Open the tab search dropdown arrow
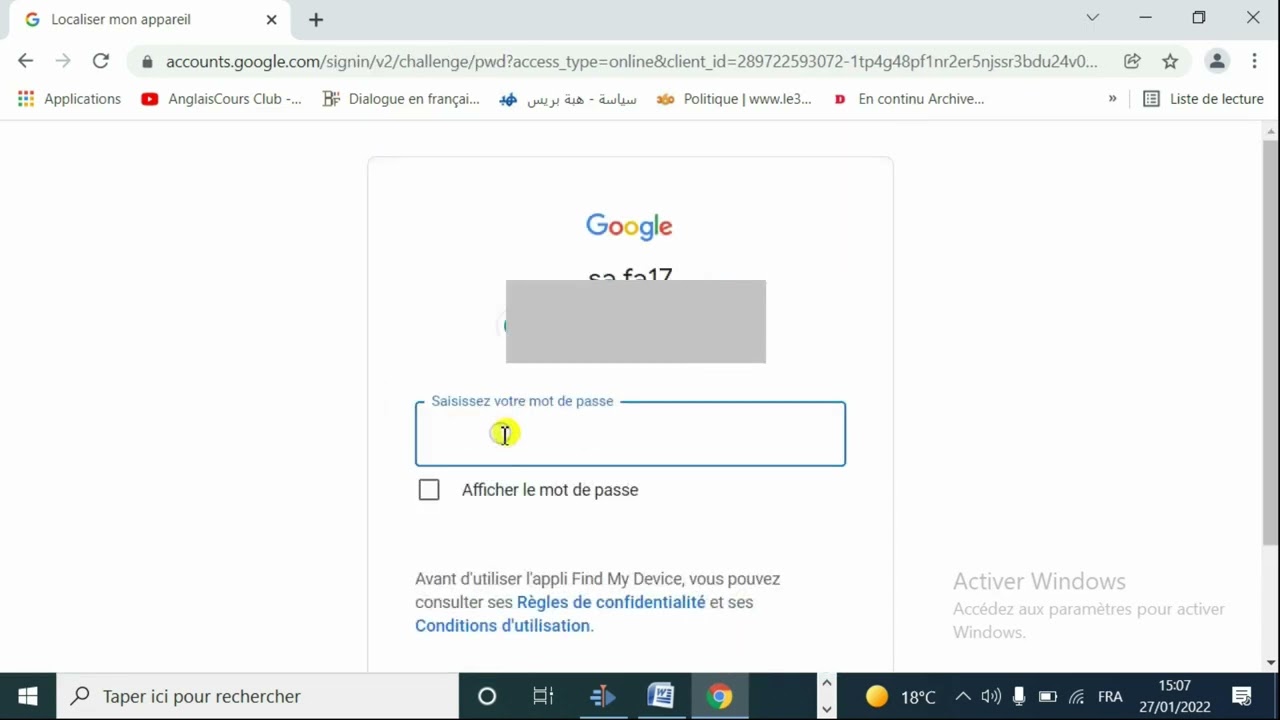This screenshot has height=720, width=1280. coord(1093,18)
